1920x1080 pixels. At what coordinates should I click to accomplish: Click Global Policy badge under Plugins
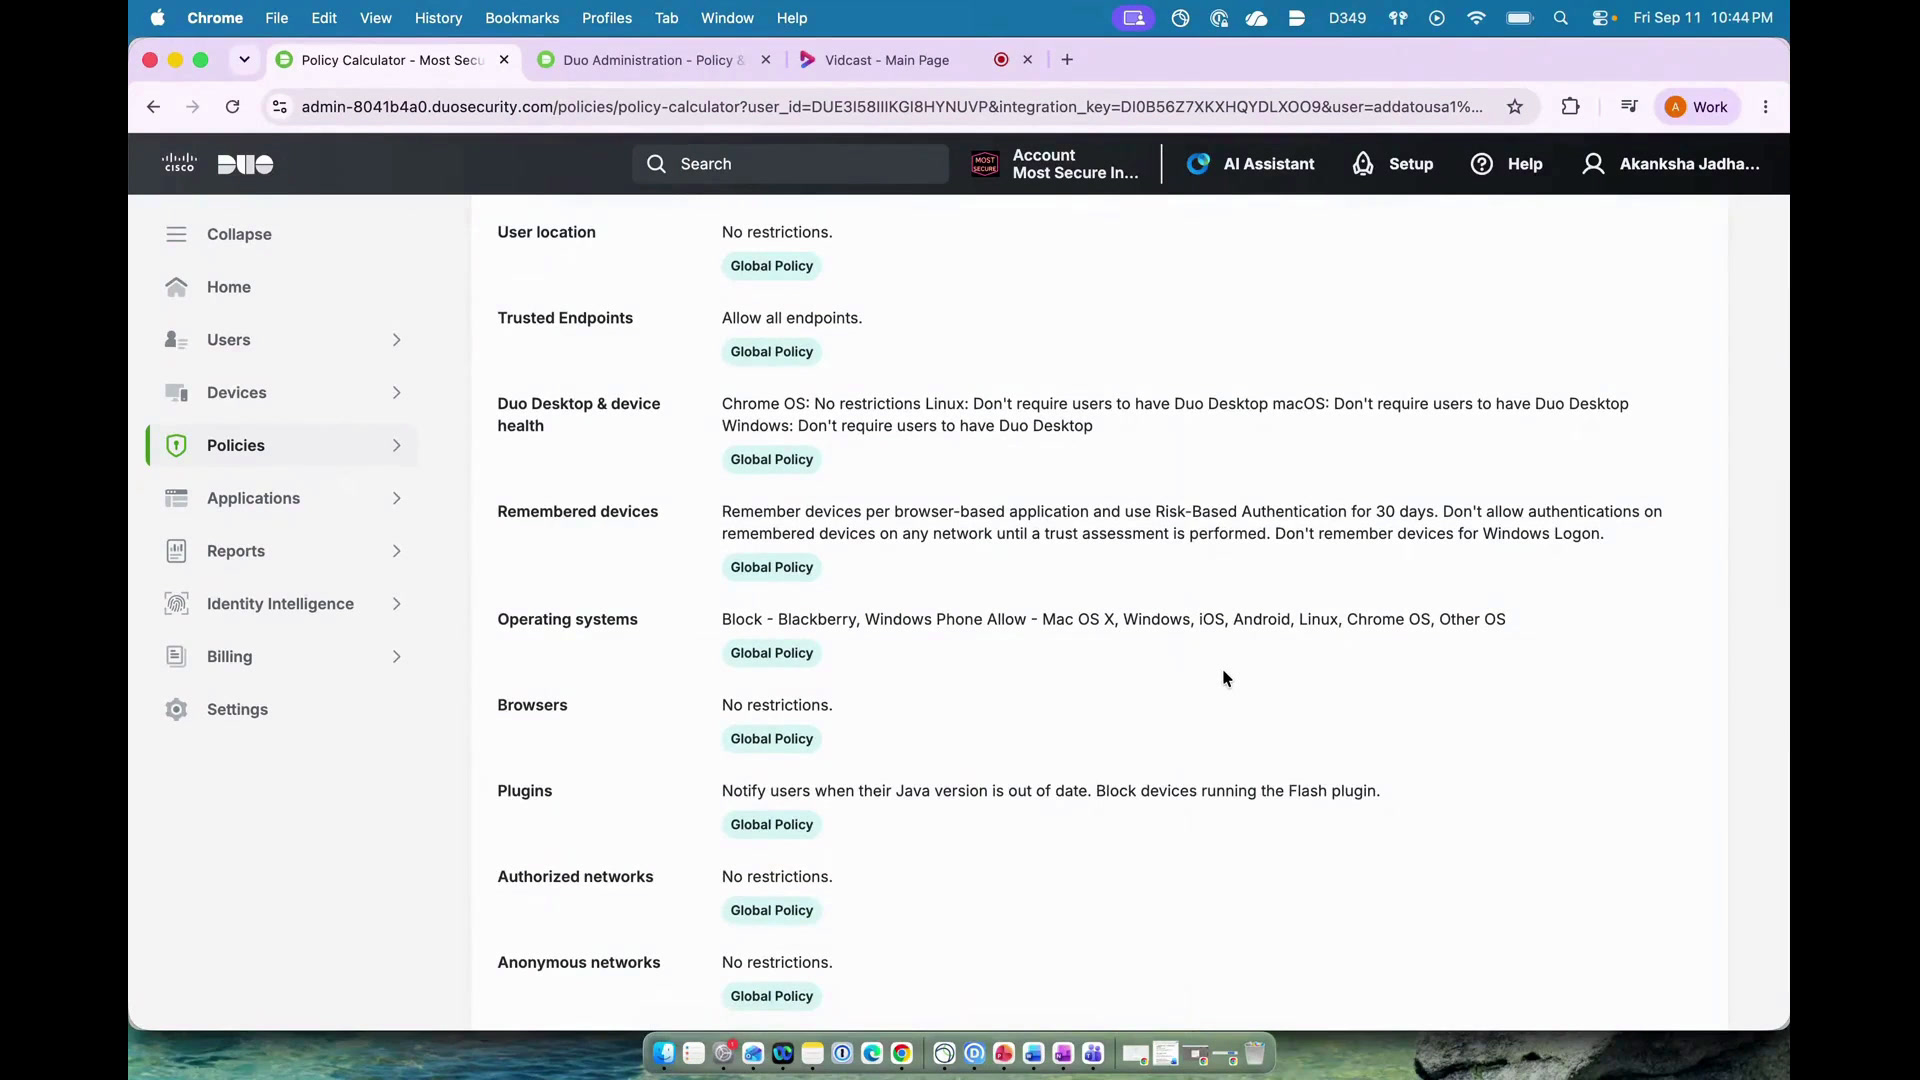pyautogui.click(x=771, y=825)
